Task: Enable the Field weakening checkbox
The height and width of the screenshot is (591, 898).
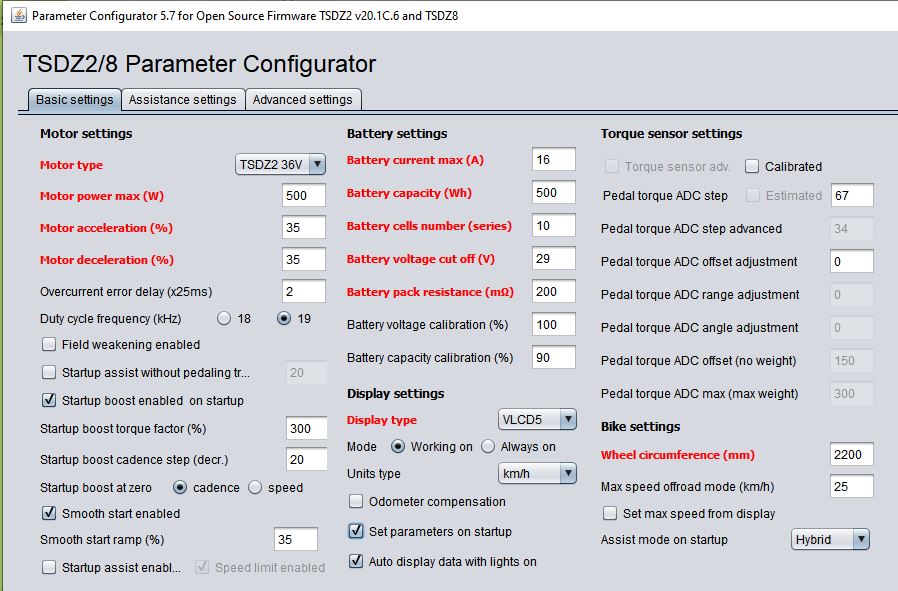Action: [x=49, y=345]
